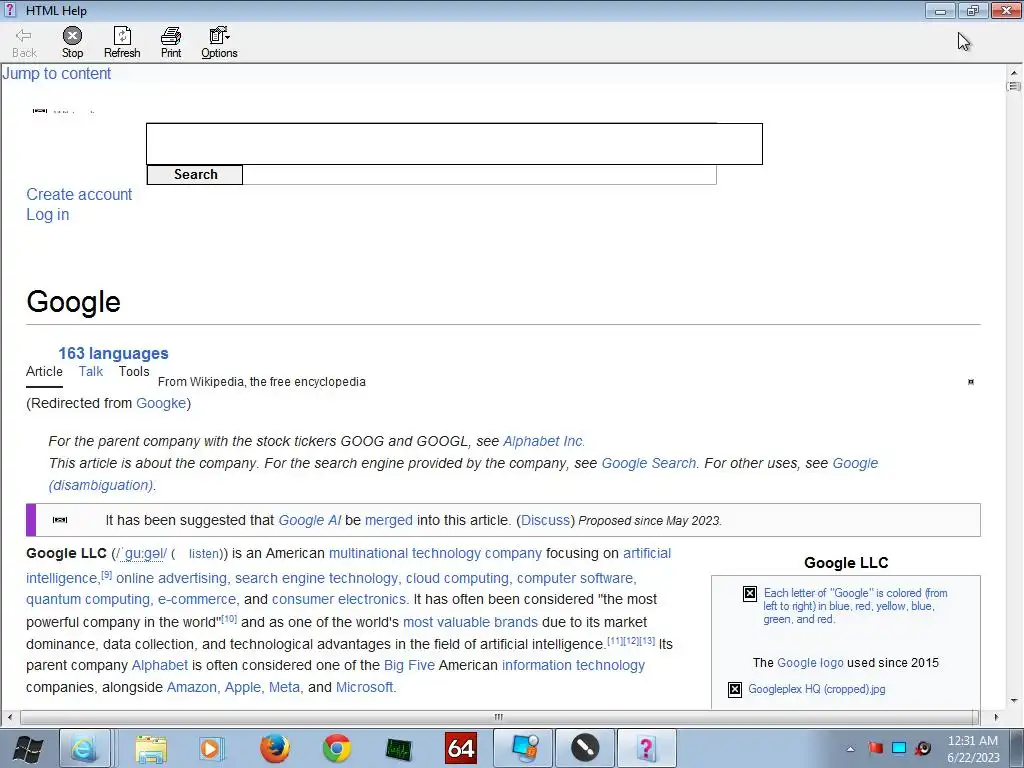The height and width of the screenshot is (768, 1024).
Task: Open the Windows Start menu
Action: pos(27,748)
